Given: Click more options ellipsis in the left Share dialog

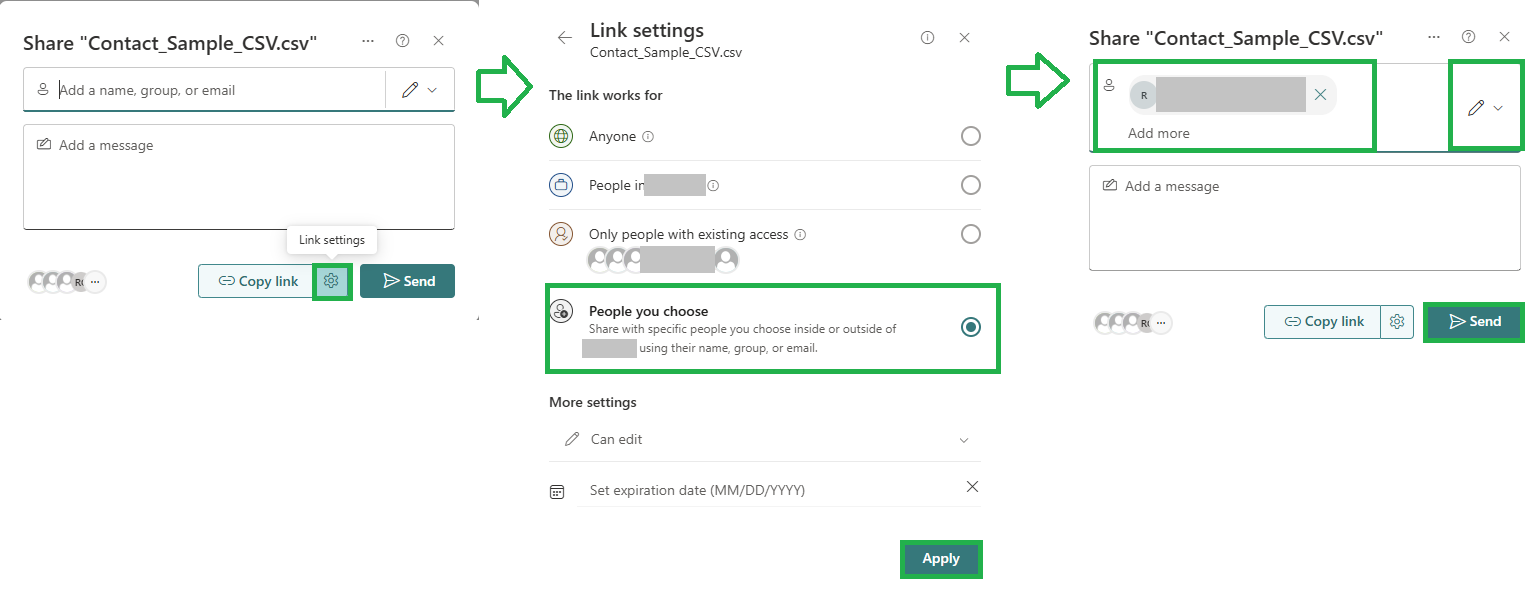Looking at the screenshot, I should point(368,41).
